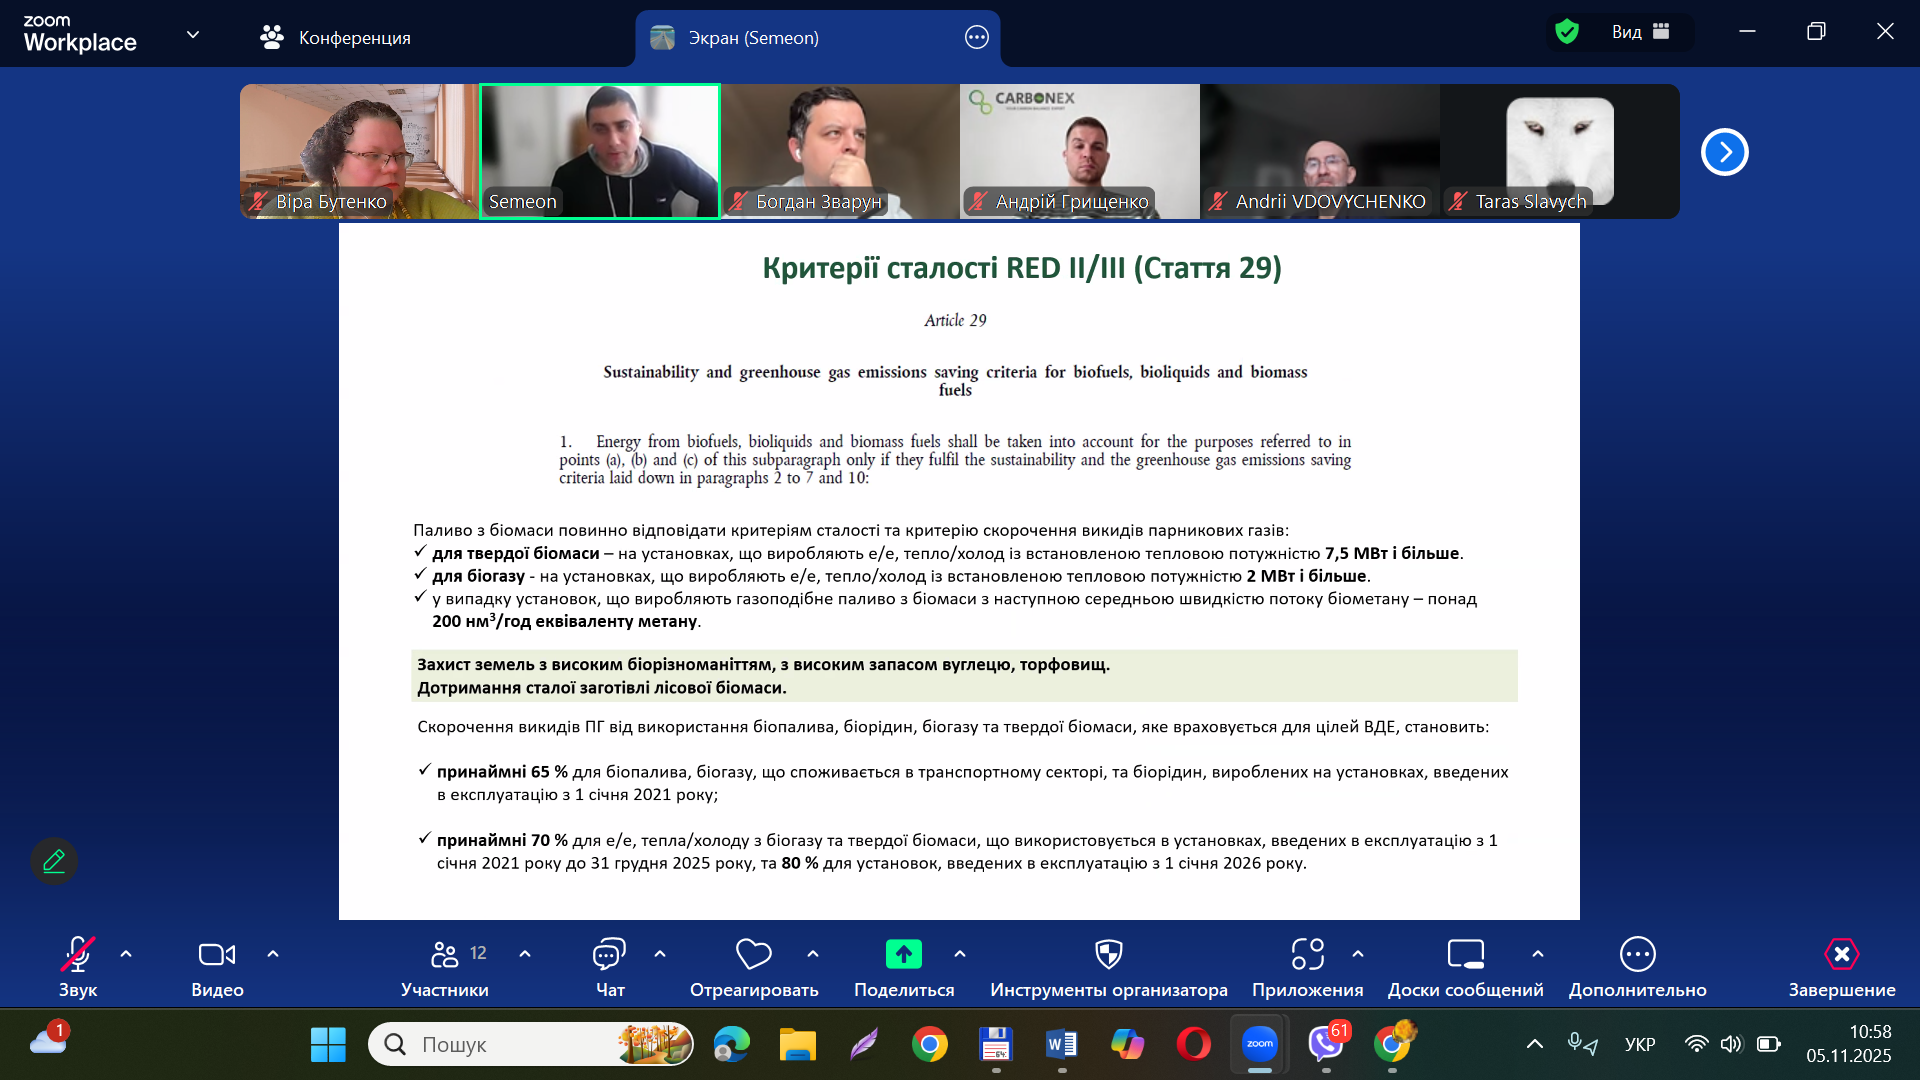The image size is (1920, 1080).
Task: Open Participants list icon
Action: tap(445, 955)
